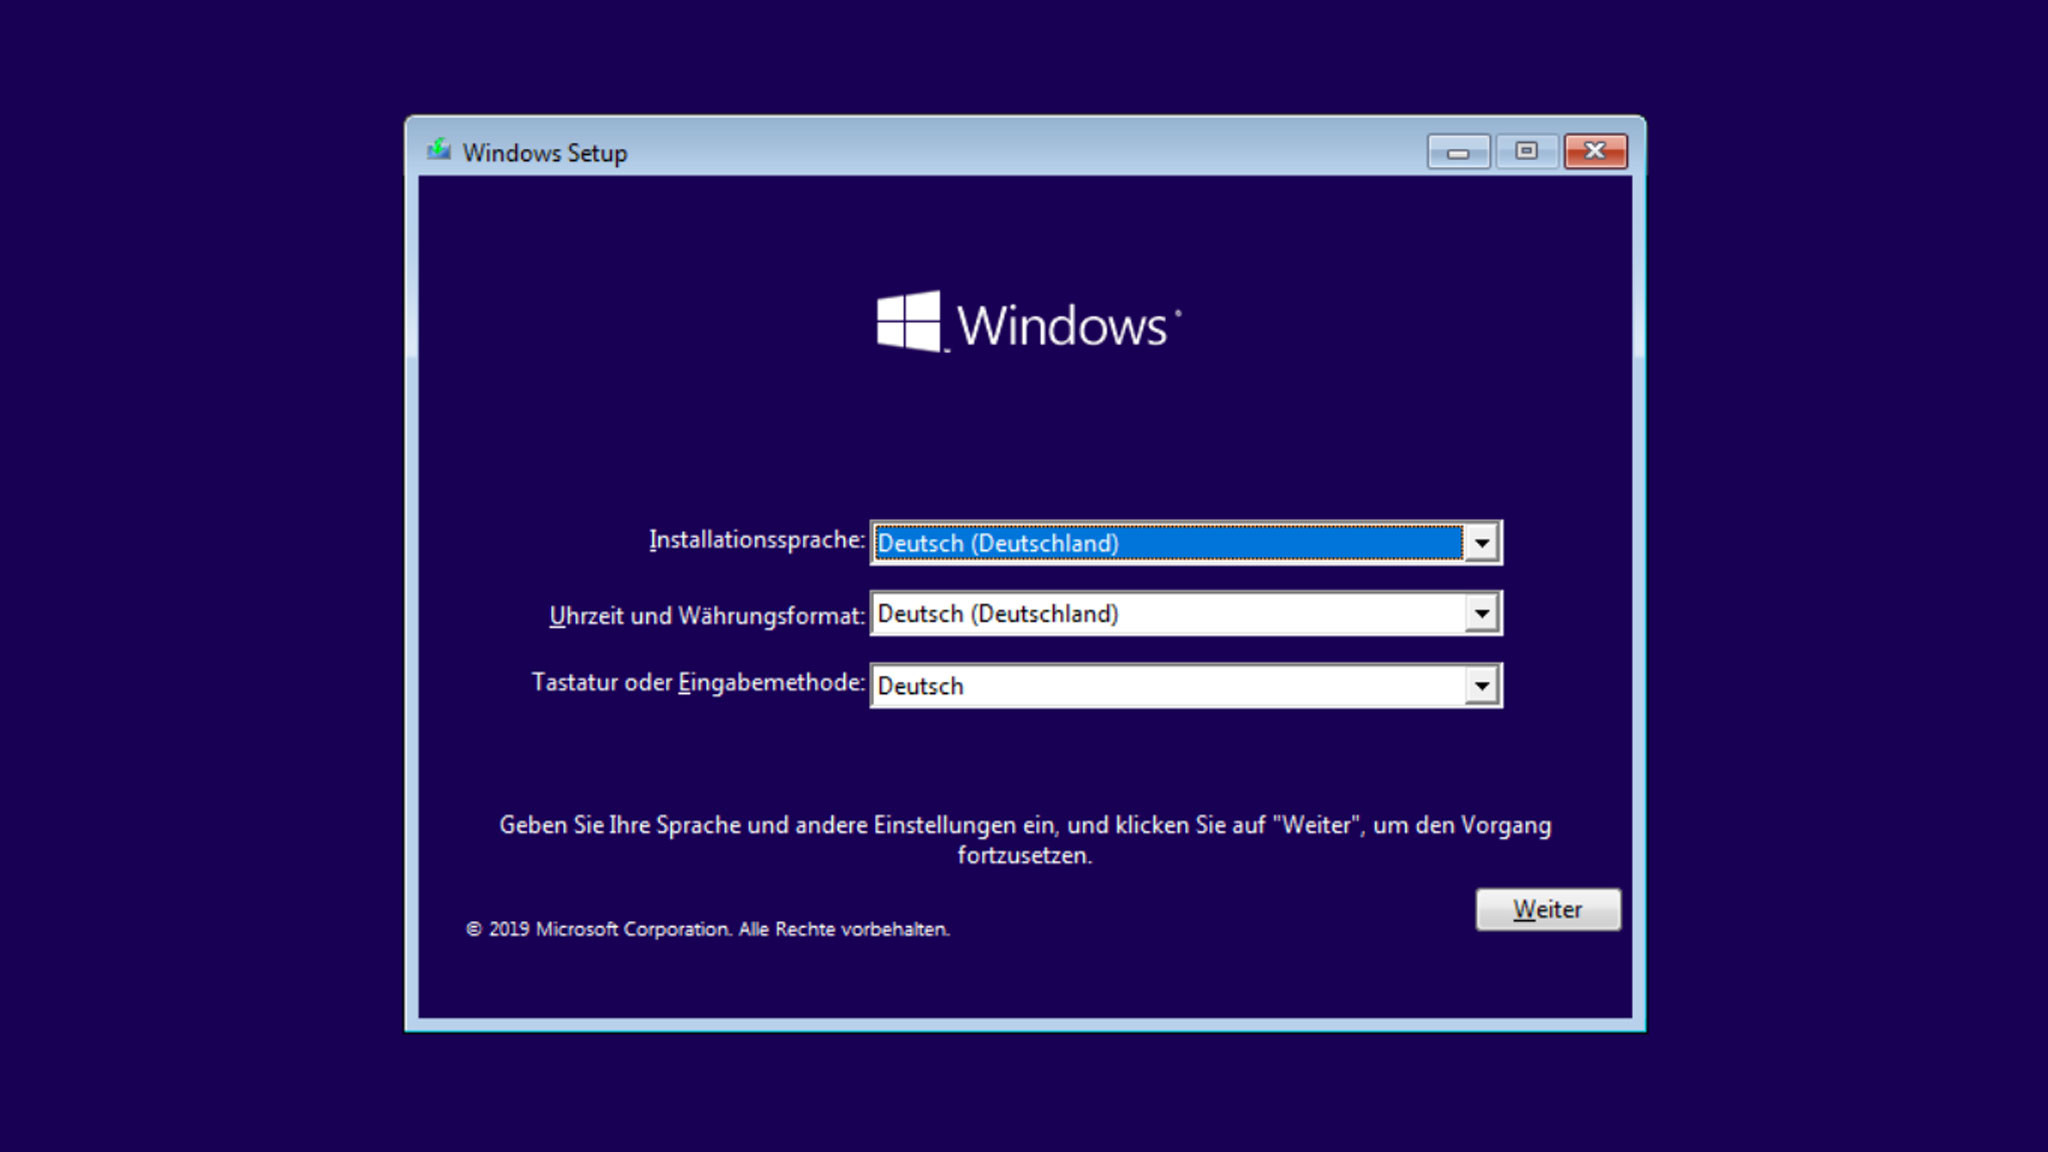2048x1152 pixels.
Task: Click the Windows Setup title bar text
Action: (x=545, y=151)
